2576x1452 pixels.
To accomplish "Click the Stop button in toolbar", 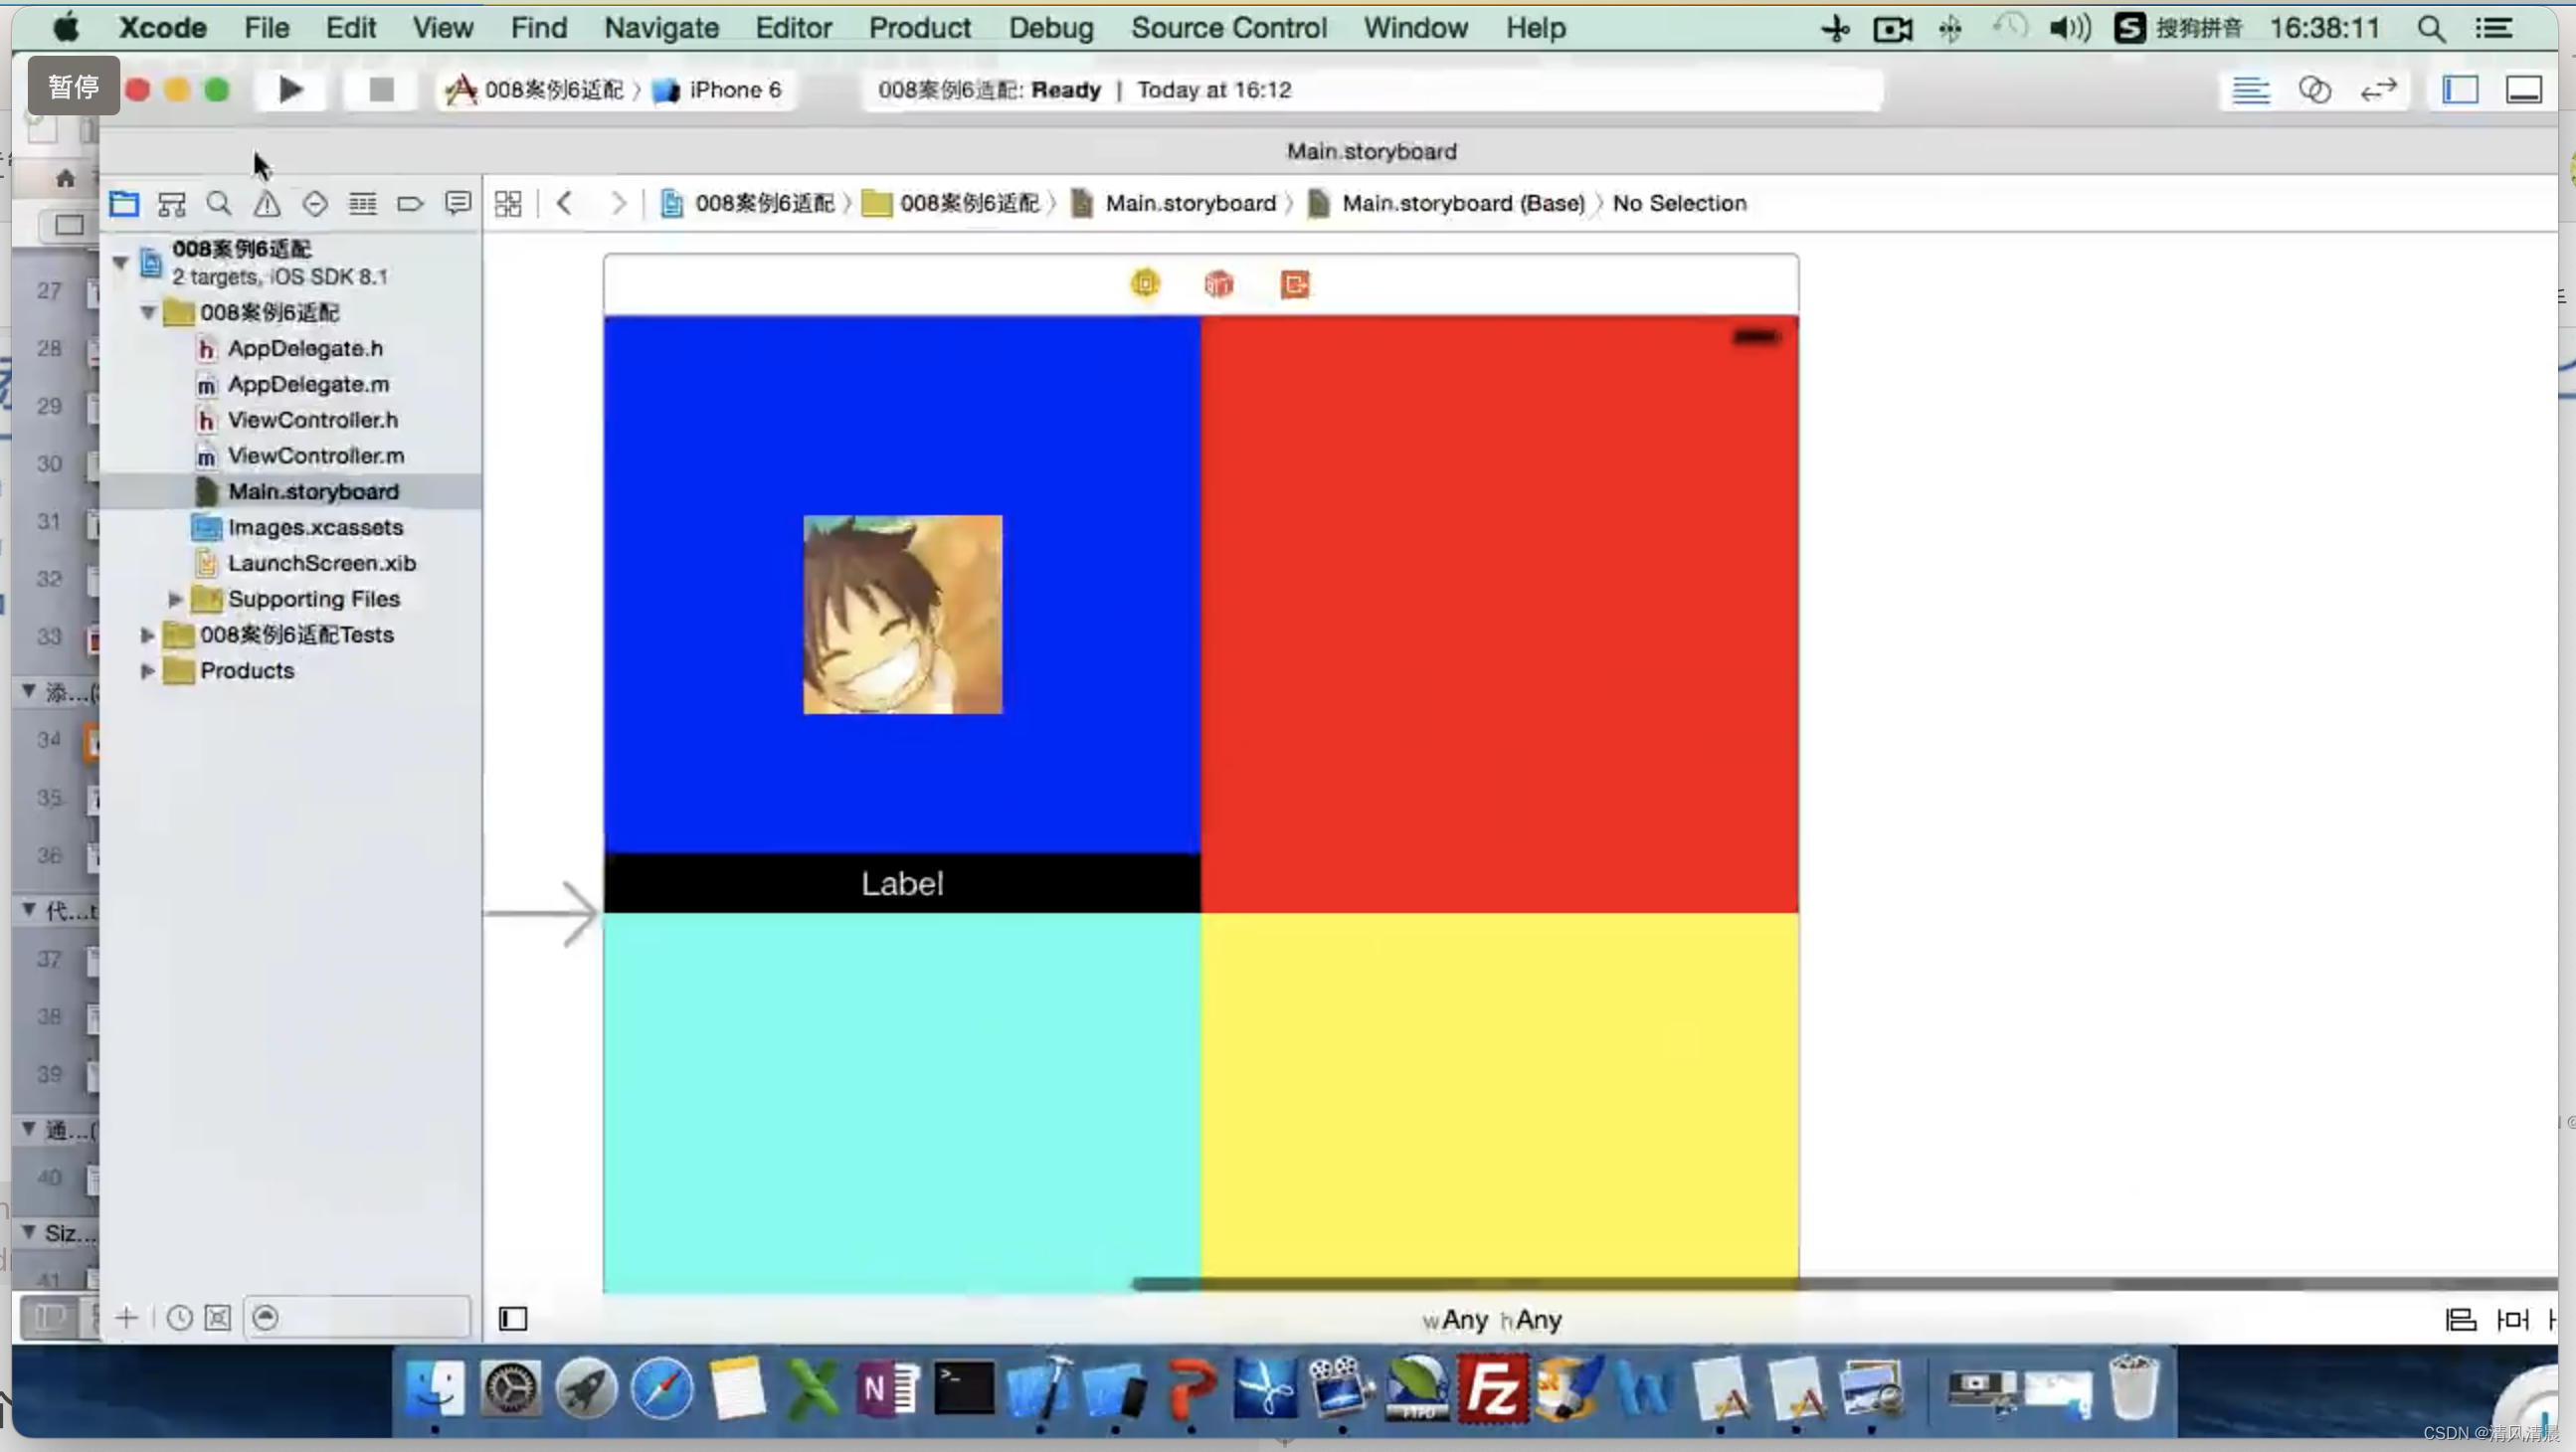I will pos(381,90).
